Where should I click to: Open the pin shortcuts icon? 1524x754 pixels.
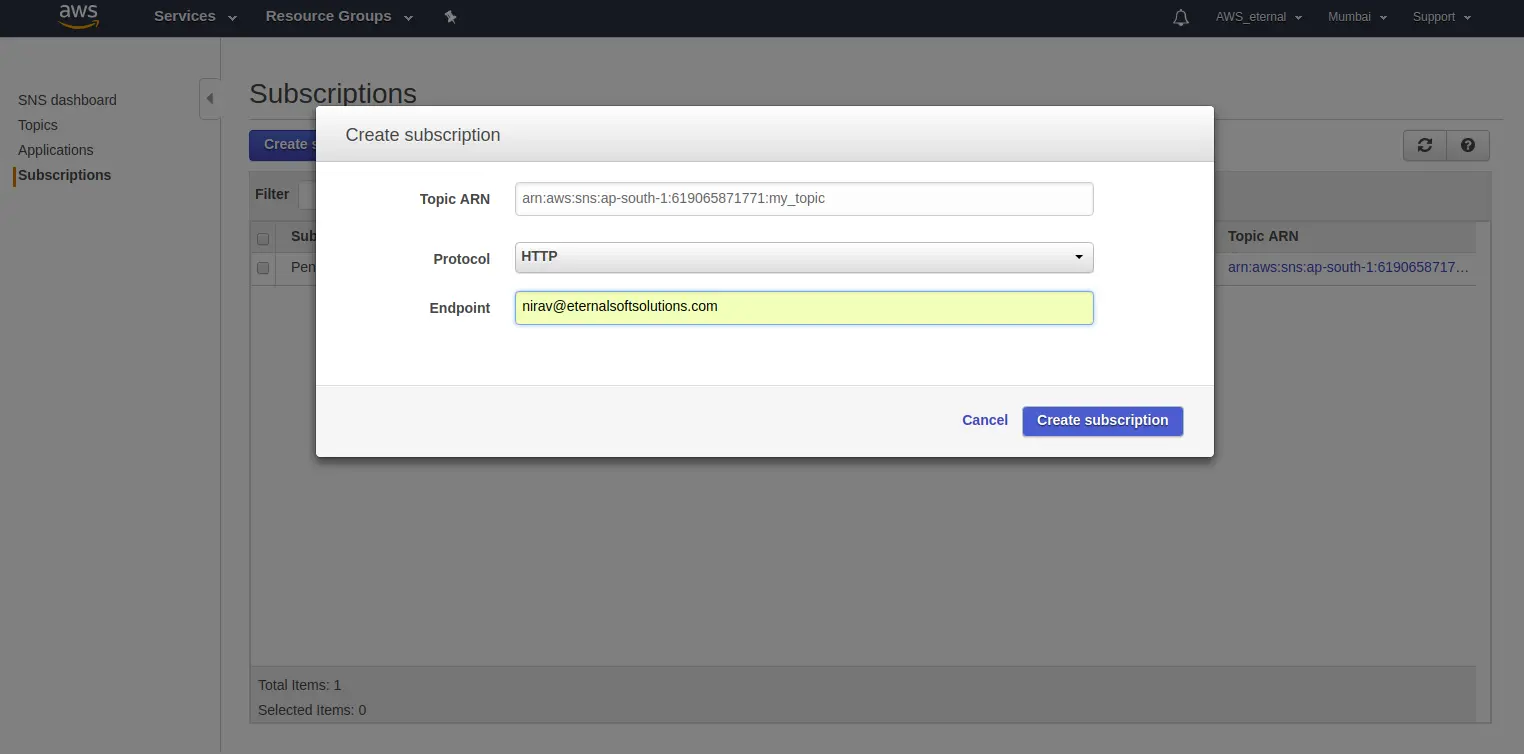450,17
